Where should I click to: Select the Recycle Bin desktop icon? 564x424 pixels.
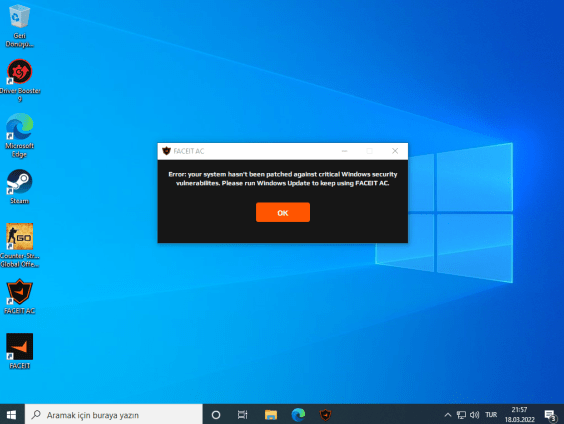pos(19,26)
